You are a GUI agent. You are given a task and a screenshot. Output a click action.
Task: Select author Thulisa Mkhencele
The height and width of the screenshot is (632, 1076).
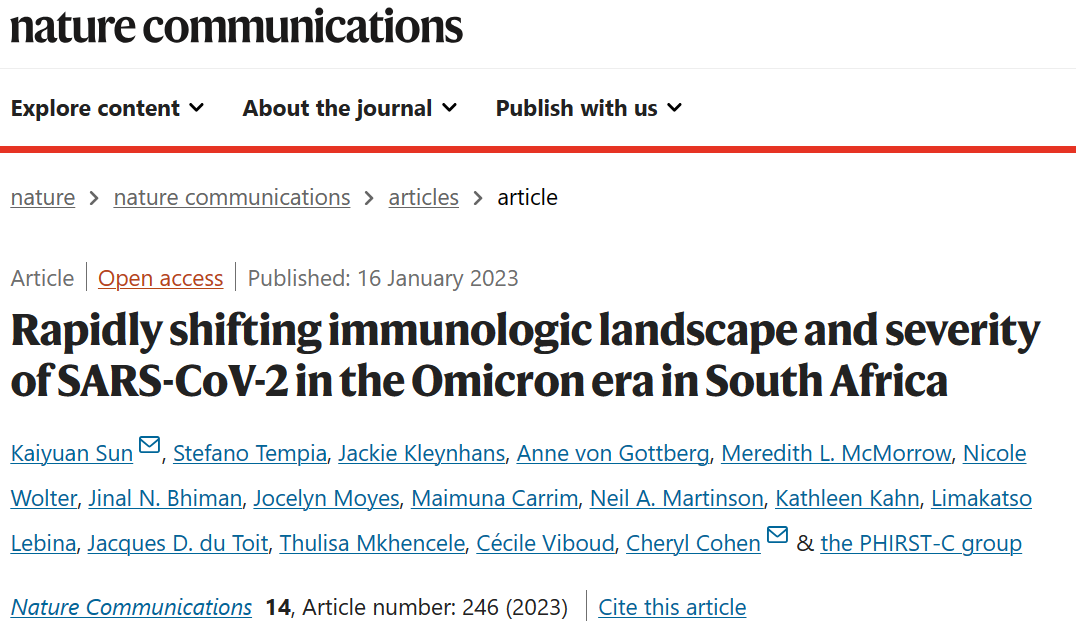(372, 543)
